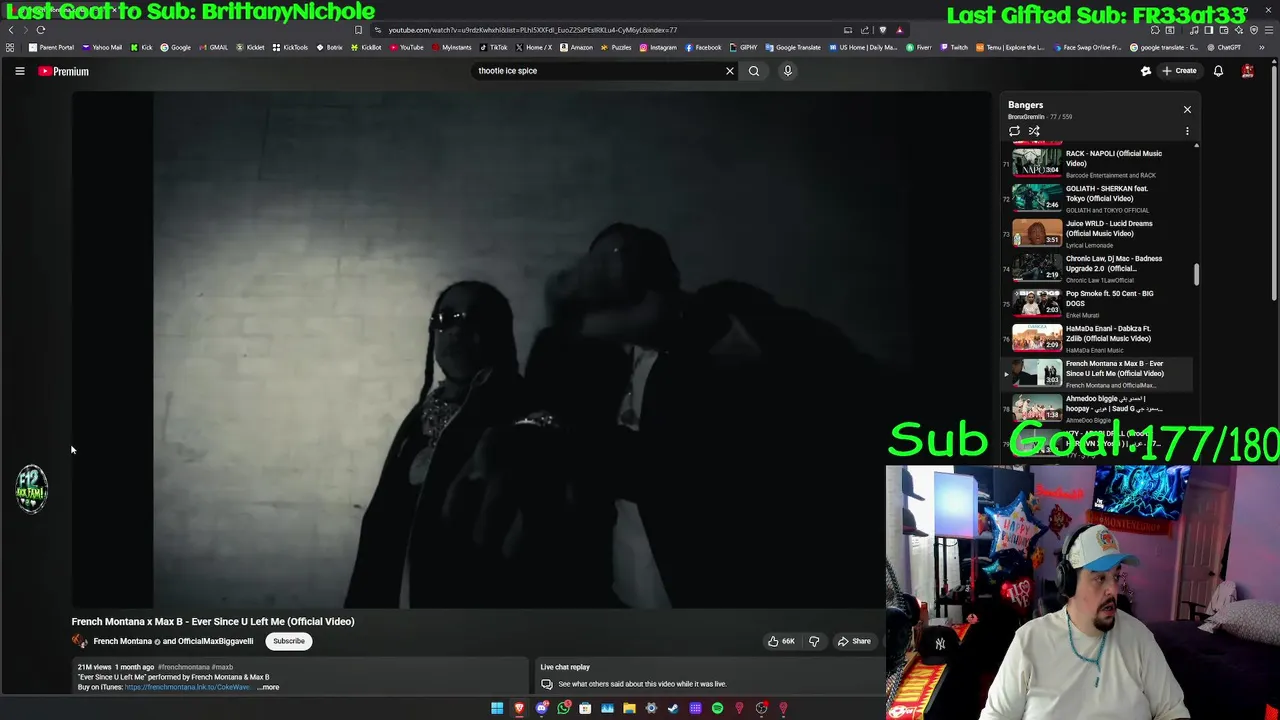Open Kick bookmark
Screen dimensions: 1280x720
141,47
